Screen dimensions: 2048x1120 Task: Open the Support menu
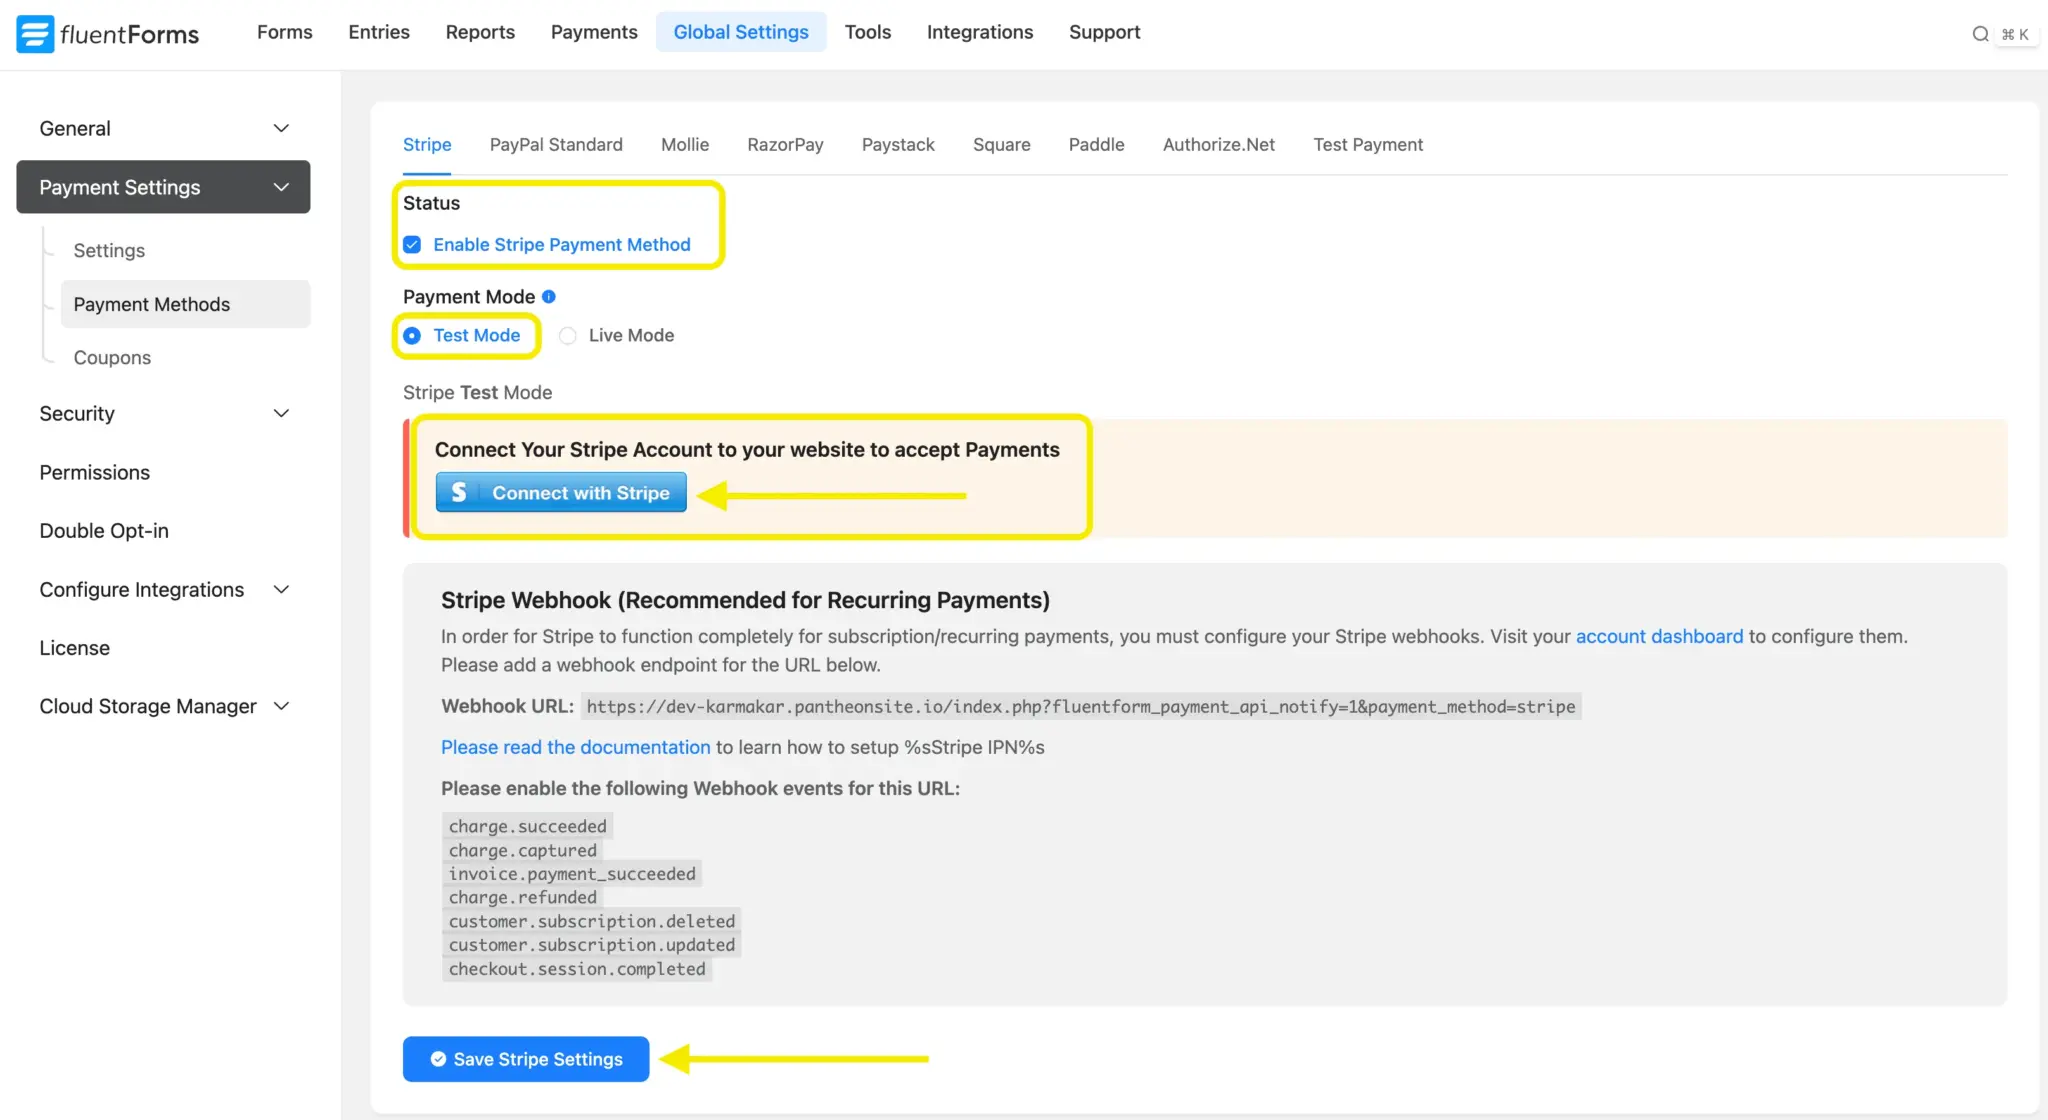click(x=1104, y=32)
